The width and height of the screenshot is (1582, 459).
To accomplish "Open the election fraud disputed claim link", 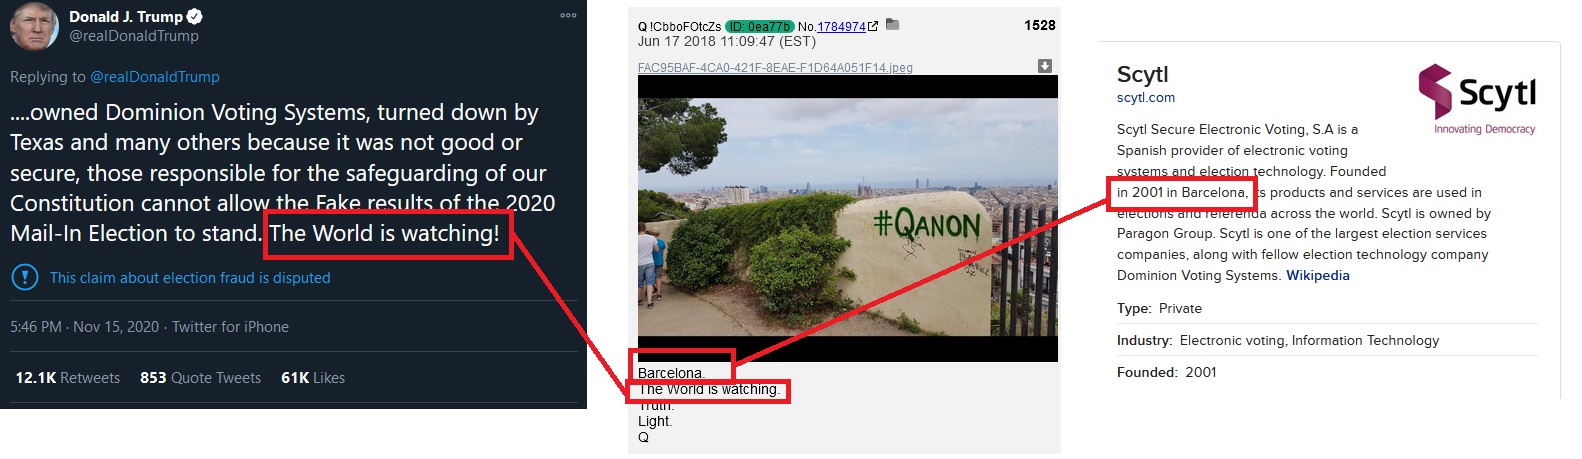I will (190, 278).
